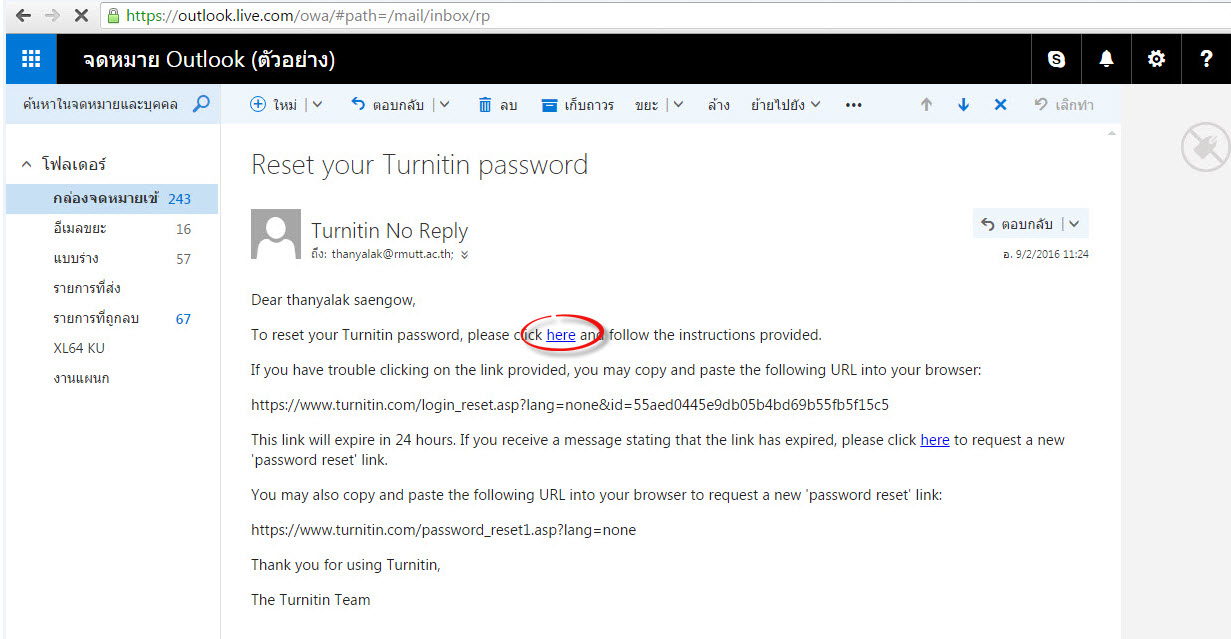The height and width of the screenshot is (639, 1231).
Task: Click 'ตอบกลับ' reply button in the message header
Action: 1016,224
